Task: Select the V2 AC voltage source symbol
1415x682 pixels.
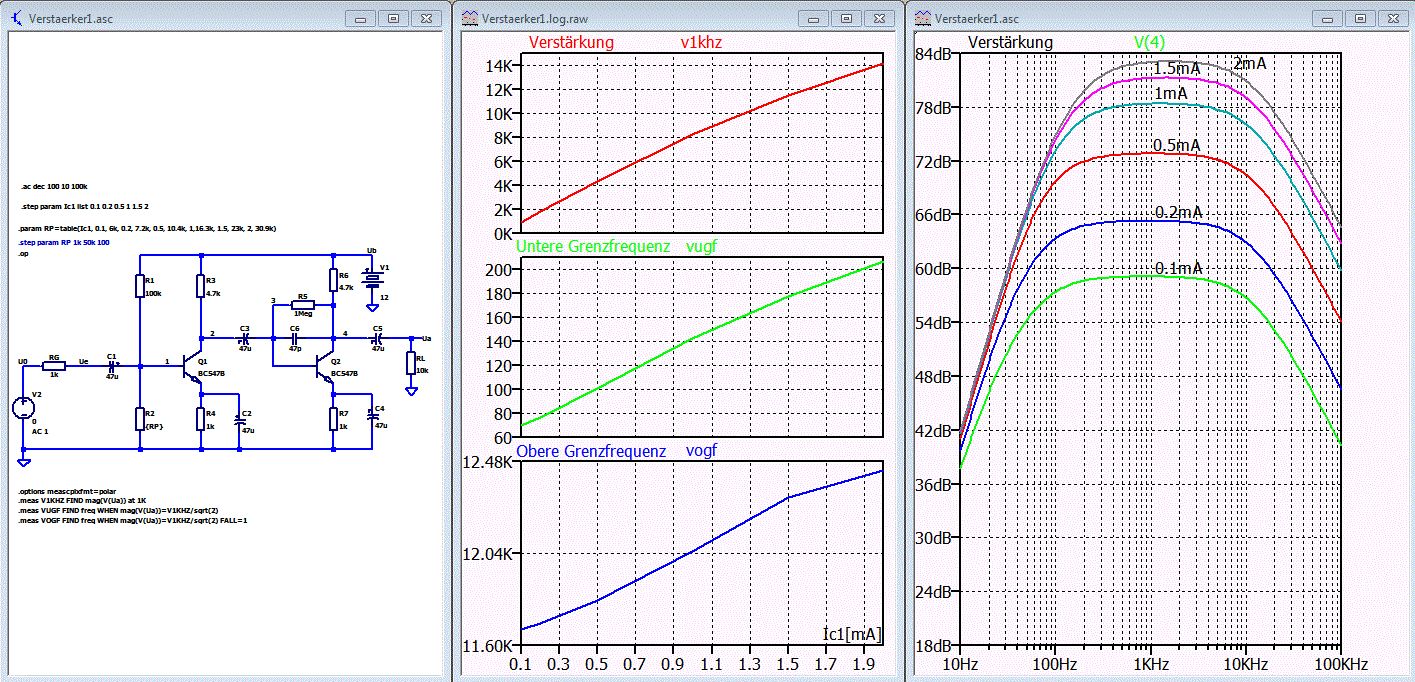Action: (x=23, y=408)
